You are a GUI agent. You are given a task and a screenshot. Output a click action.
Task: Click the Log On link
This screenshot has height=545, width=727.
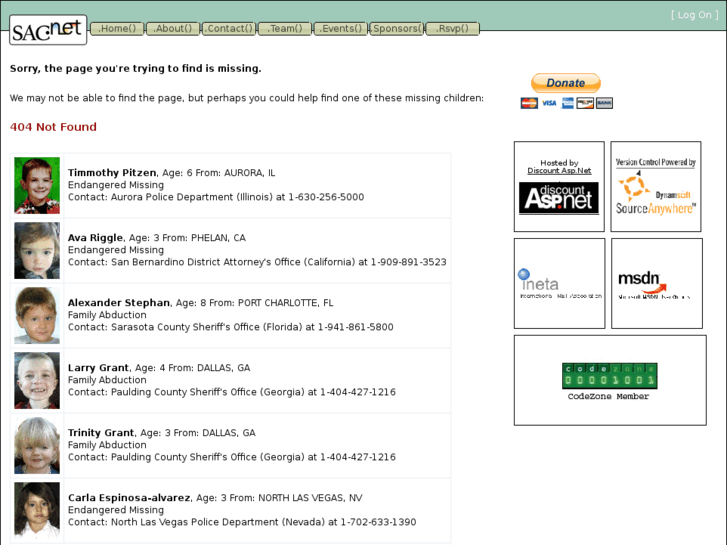click(x=694, y=15)
